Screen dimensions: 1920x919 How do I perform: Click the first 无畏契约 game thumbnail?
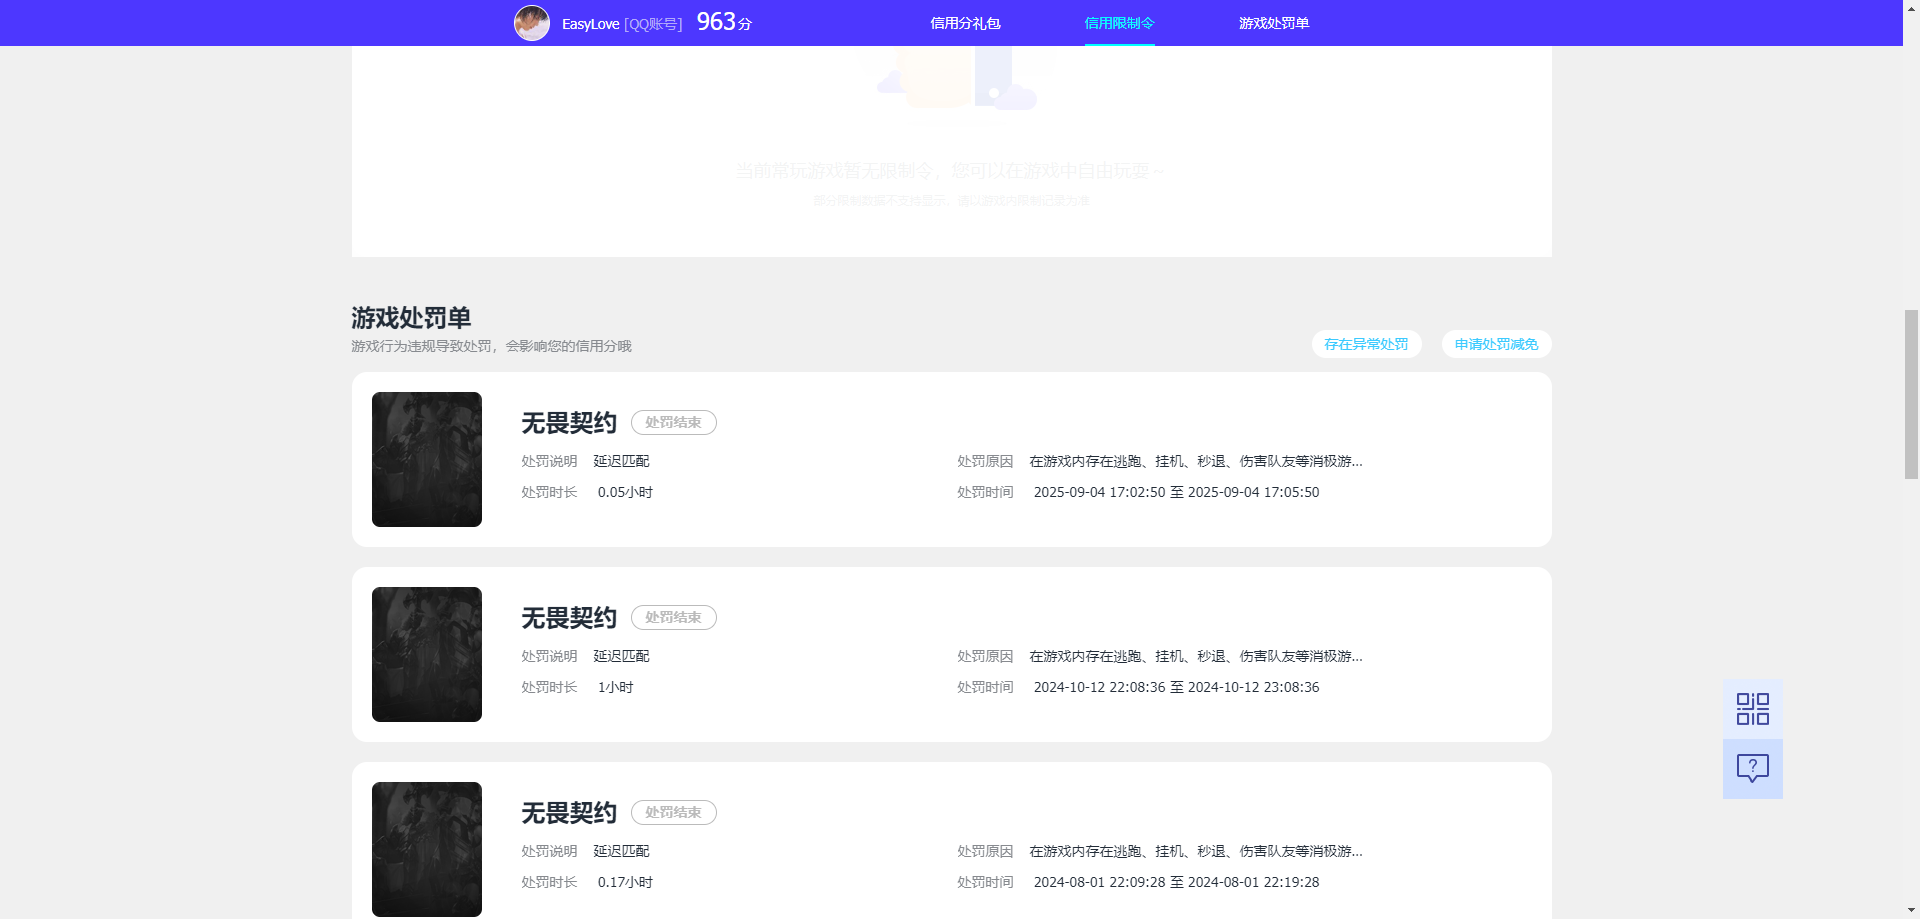tap(426, 459)
